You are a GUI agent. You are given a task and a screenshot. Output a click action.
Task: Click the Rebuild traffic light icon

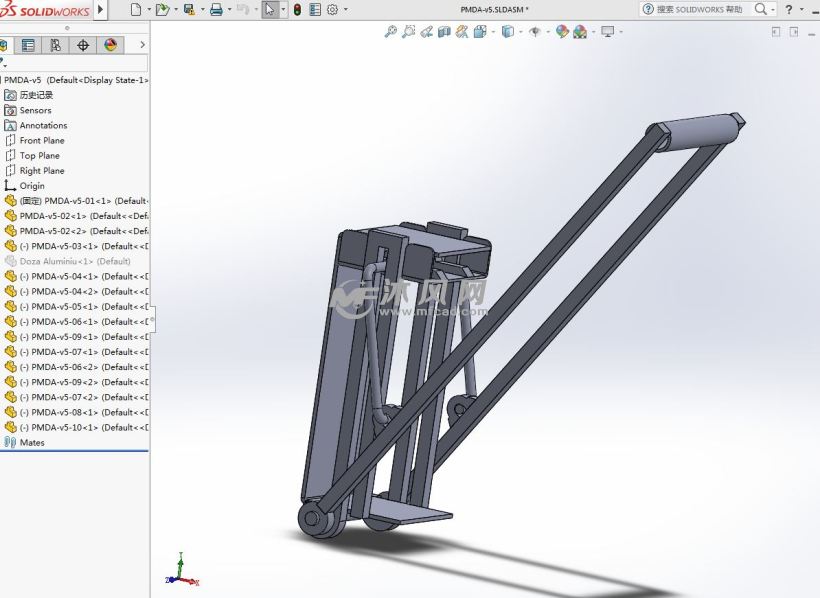pos(297,9)
